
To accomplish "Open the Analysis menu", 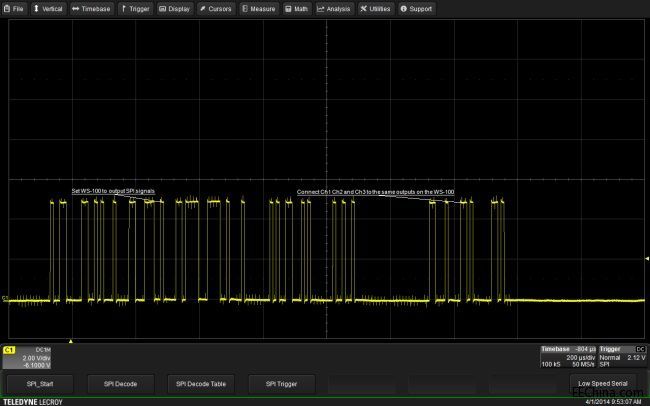I will (x=334, y=9).
